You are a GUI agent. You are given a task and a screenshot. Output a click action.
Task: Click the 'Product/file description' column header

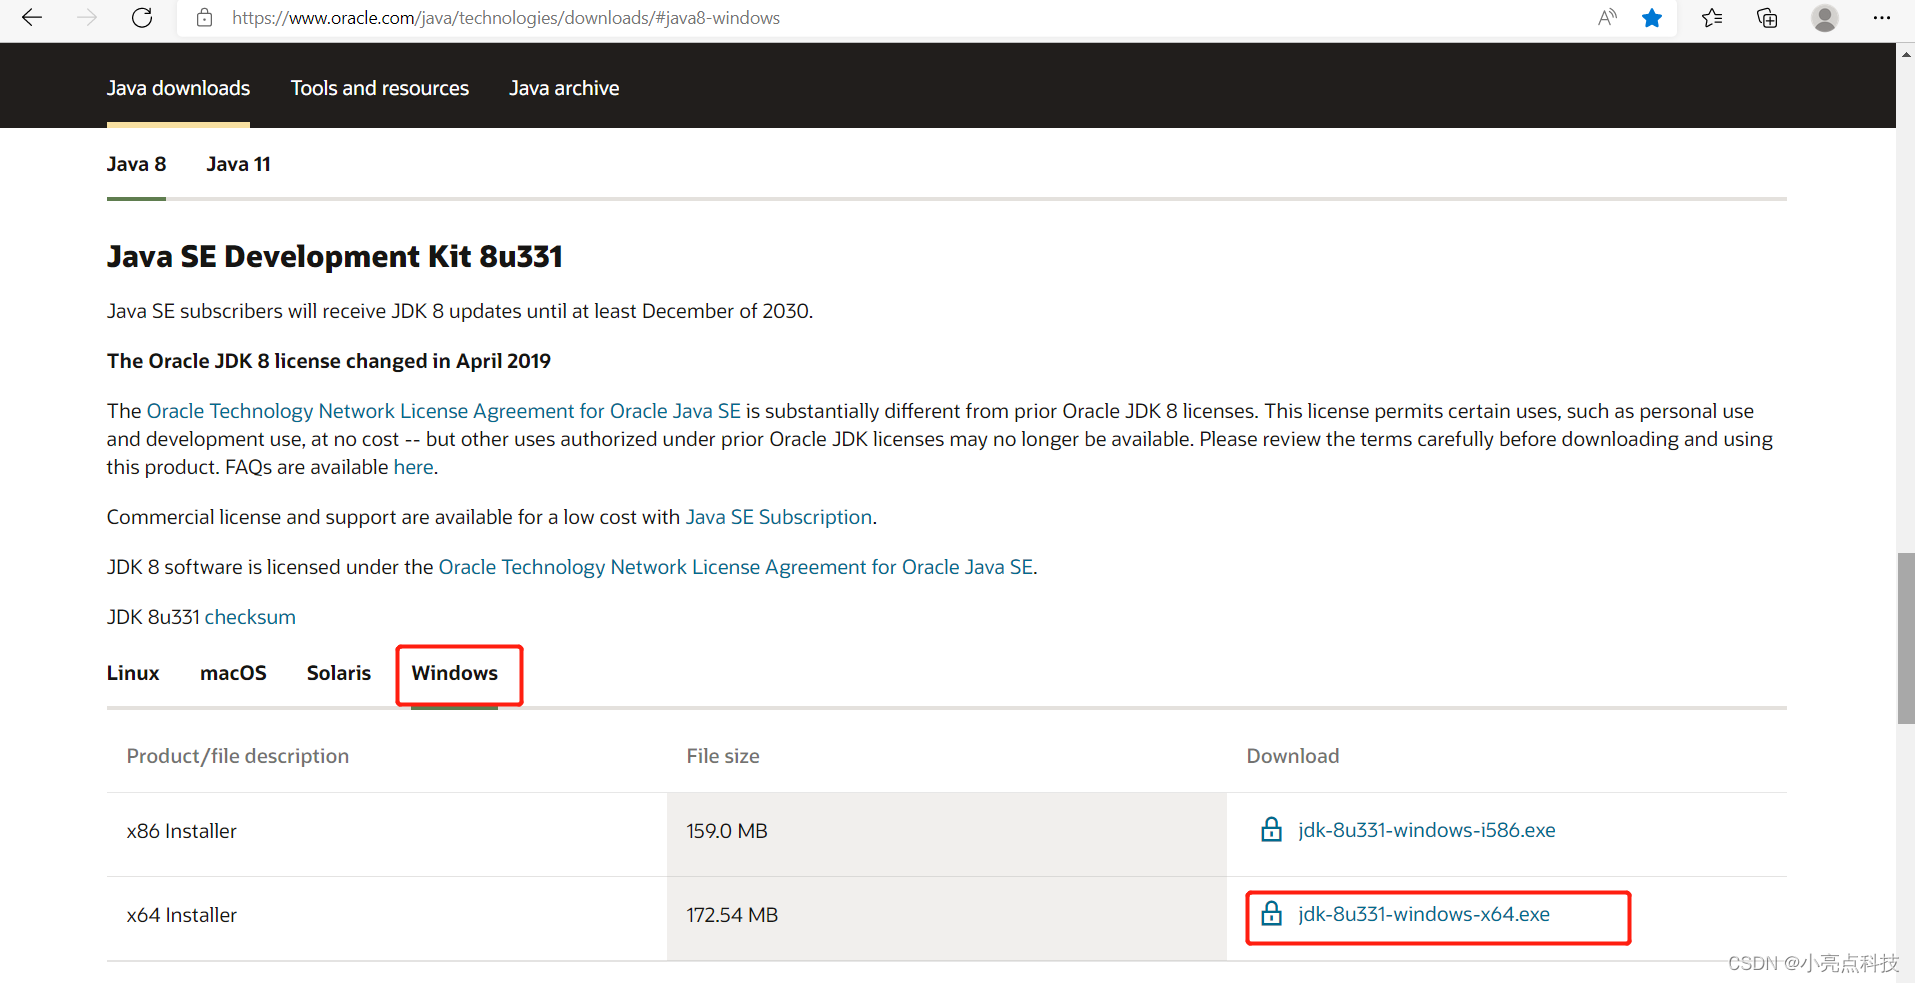[238, 756]
